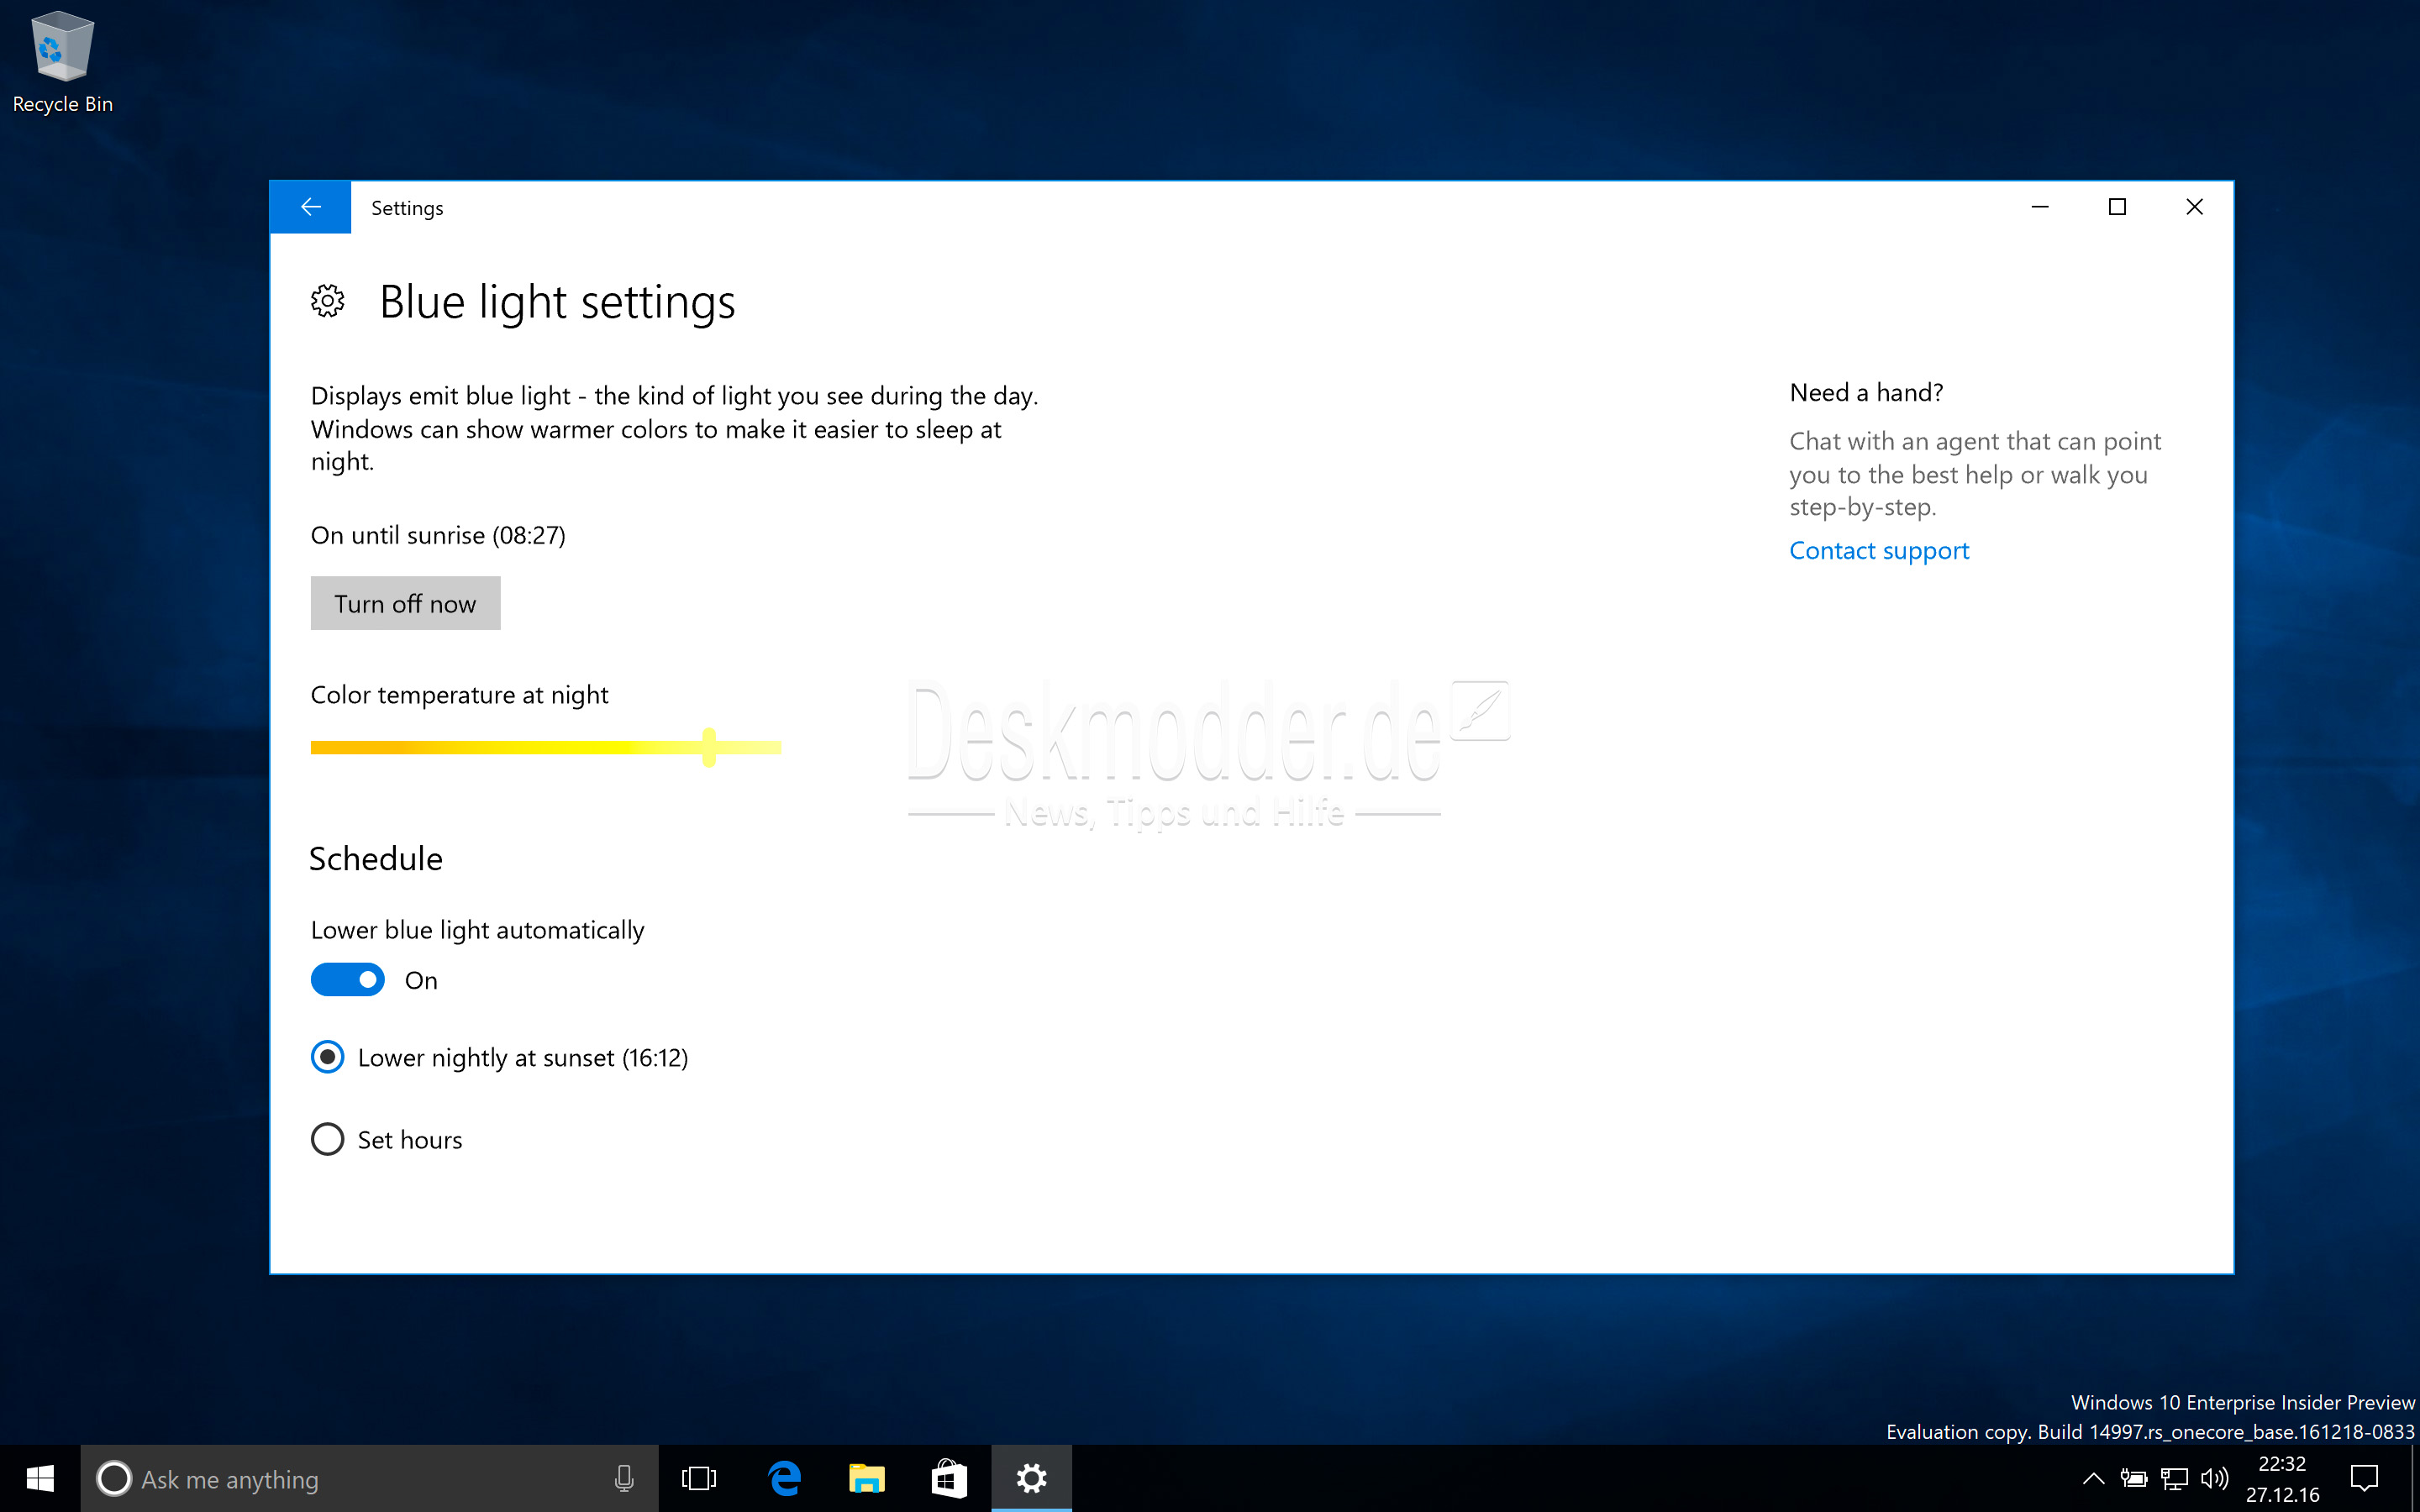This screenshot has height=1512, width=2420.
Task: Click the Ask me anything search box
Action: click(369, 1478)
